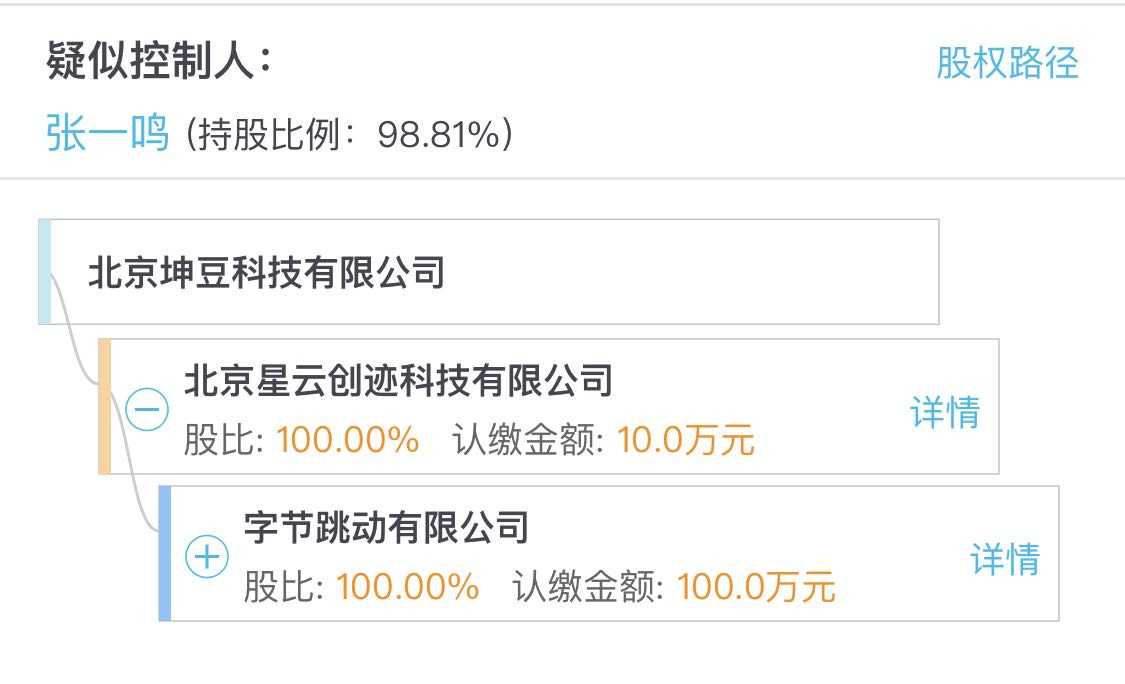This screenshot has height=684, width=1125.
Task: Click 100.0万元 subscribed amount value
Action: 756,587
